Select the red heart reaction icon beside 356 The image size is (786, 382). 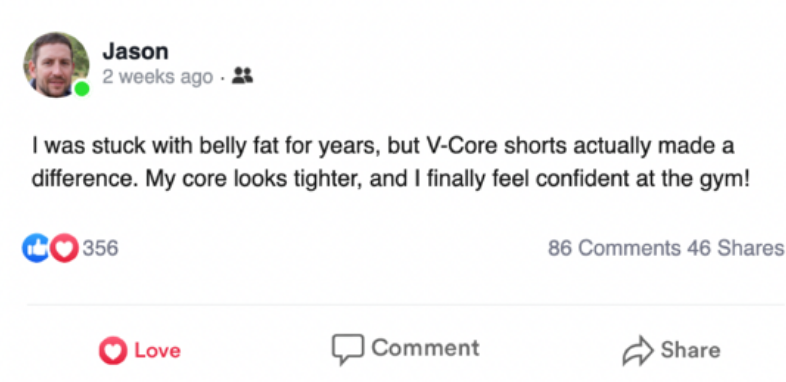coord(64,248)
